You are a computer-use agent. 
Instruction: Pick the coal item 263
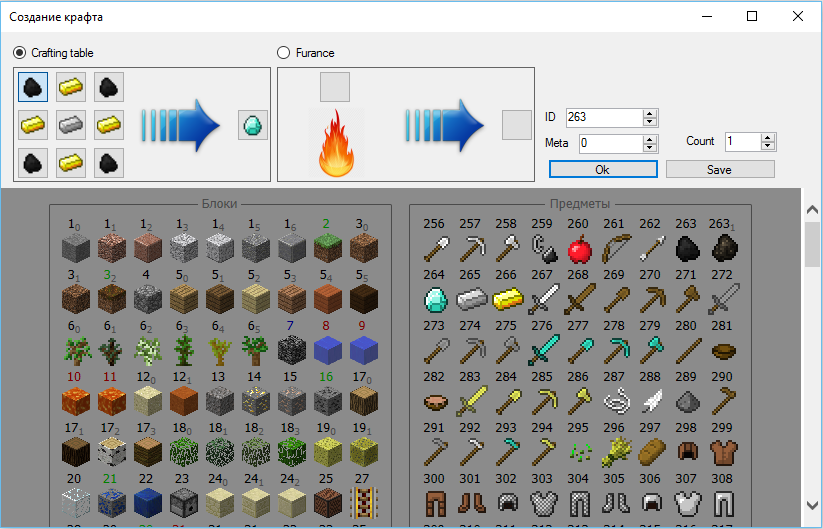(688, 248)
